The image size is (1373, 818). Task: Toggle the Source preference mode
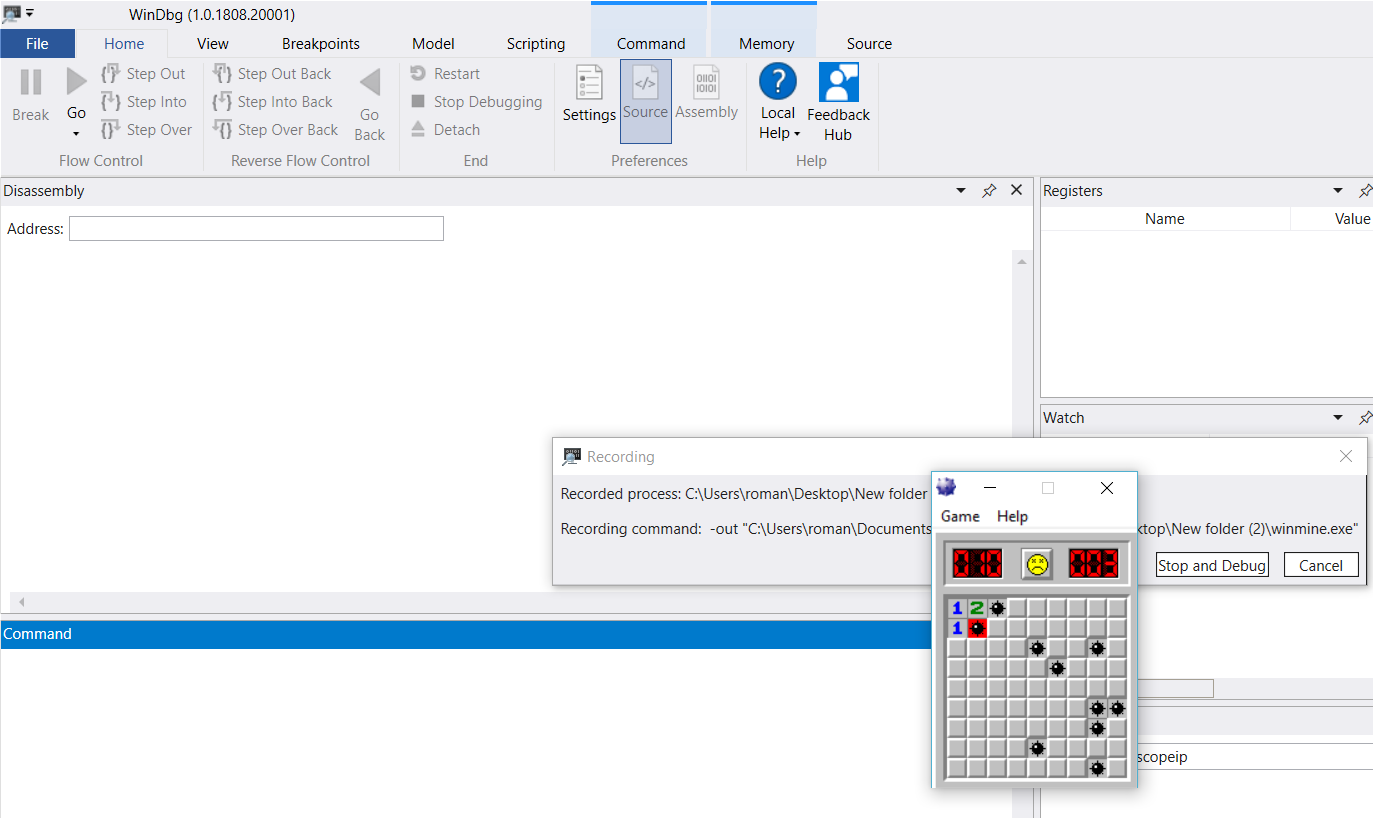pyautogui.click(x=645, y=101)
